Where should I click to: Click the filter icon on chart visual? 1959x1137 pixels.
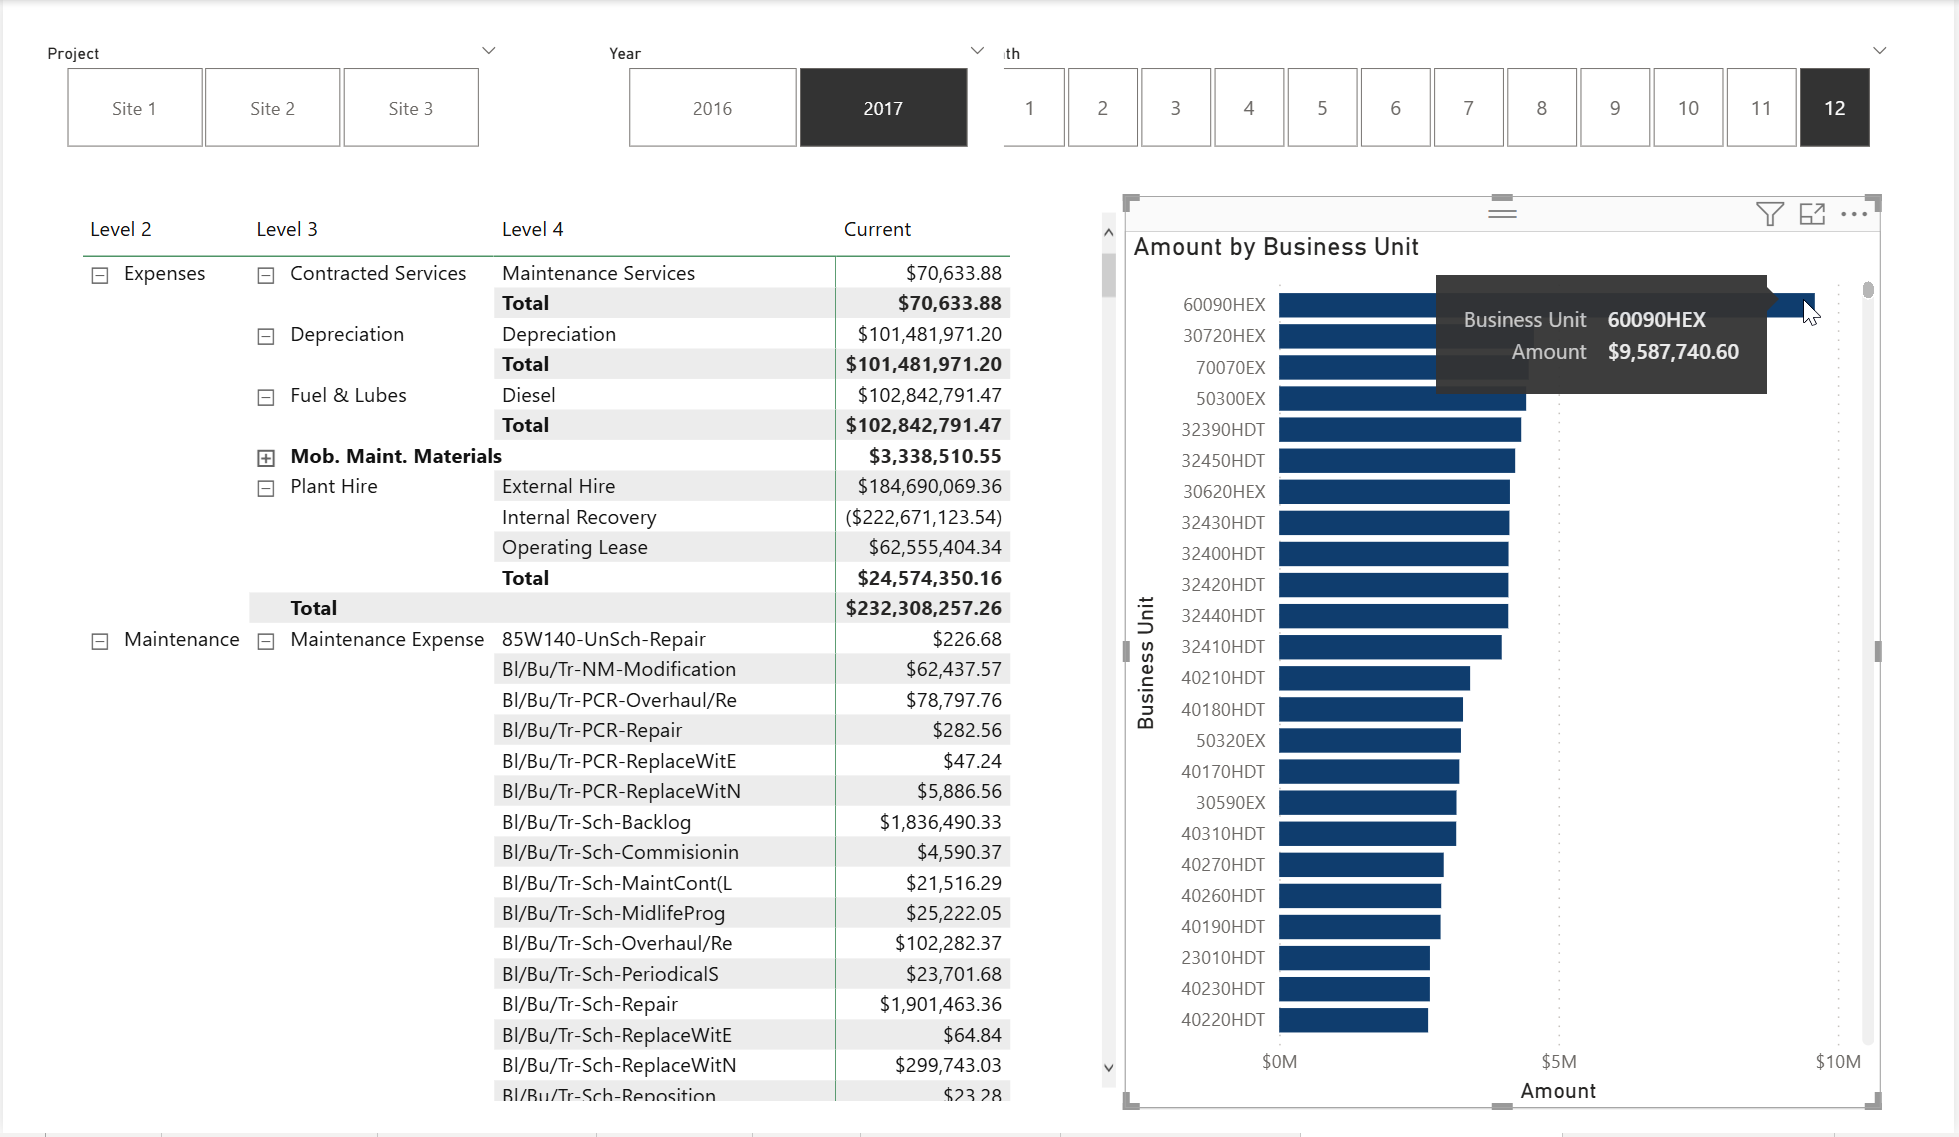(x=1769, y=214)
